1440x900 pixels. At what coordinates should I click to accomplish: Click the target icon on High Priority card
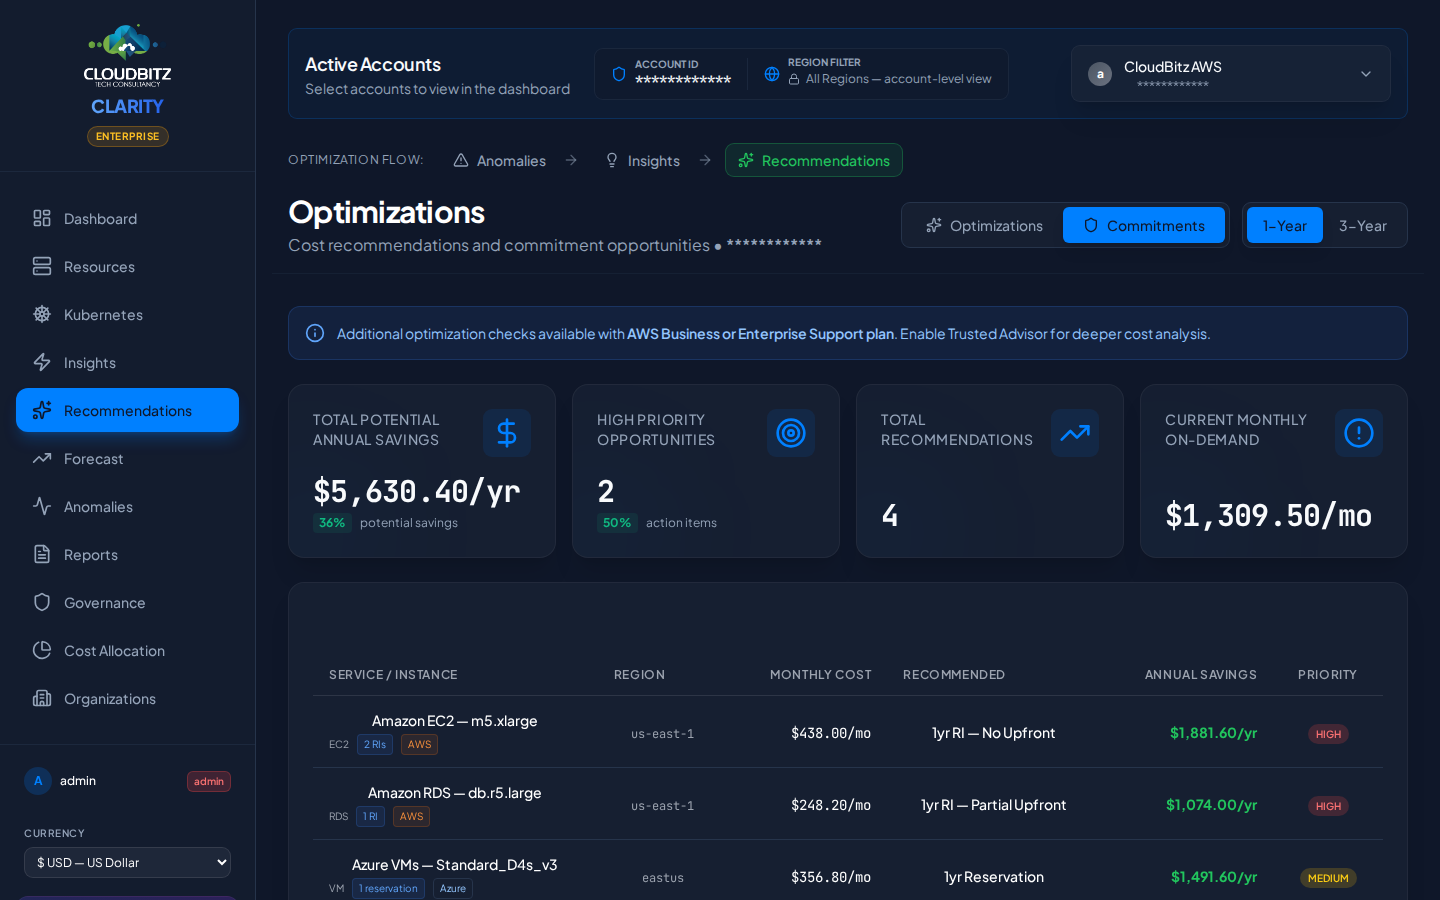(x=791, y=433)
